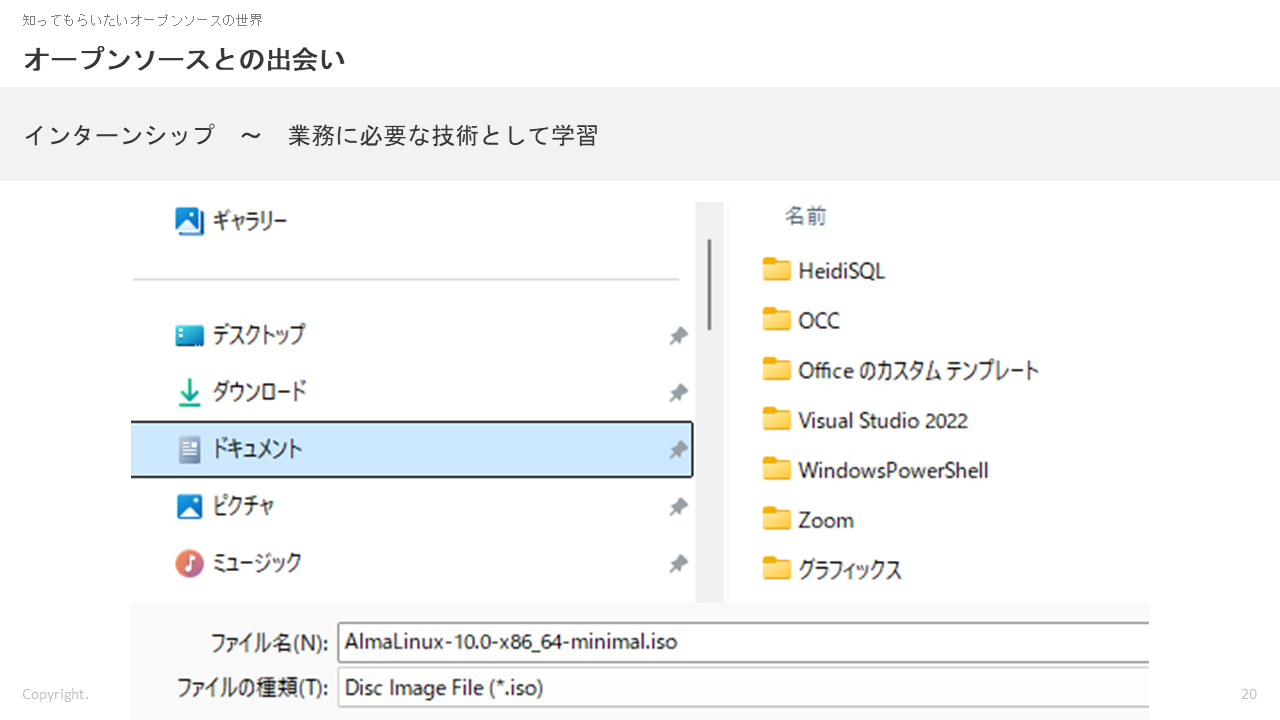Toggle the pin beside Pictures
The height and width of the screenshot is (720, 1280).
pos(678,507)
